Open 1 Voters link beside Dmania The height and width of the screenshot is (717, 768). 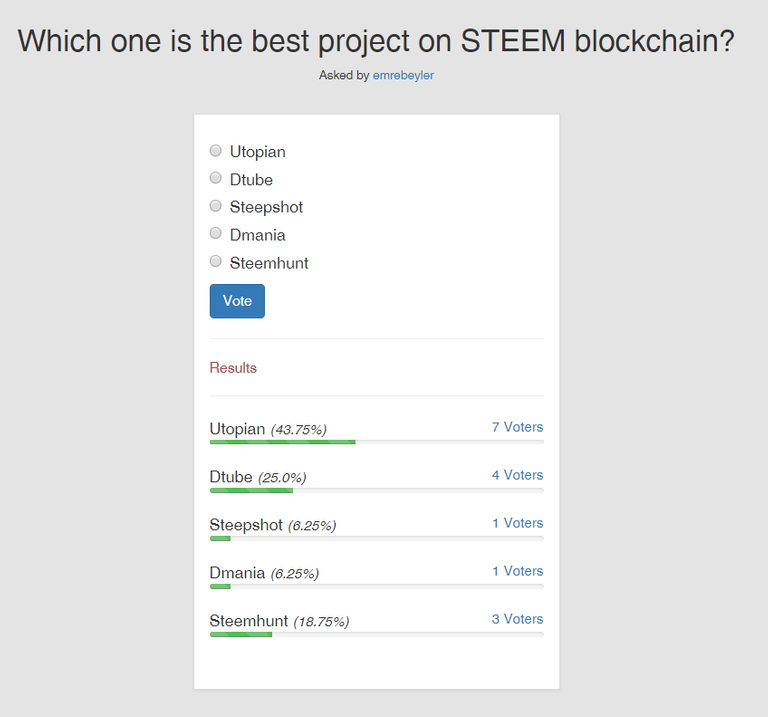[x=517, y=571]
